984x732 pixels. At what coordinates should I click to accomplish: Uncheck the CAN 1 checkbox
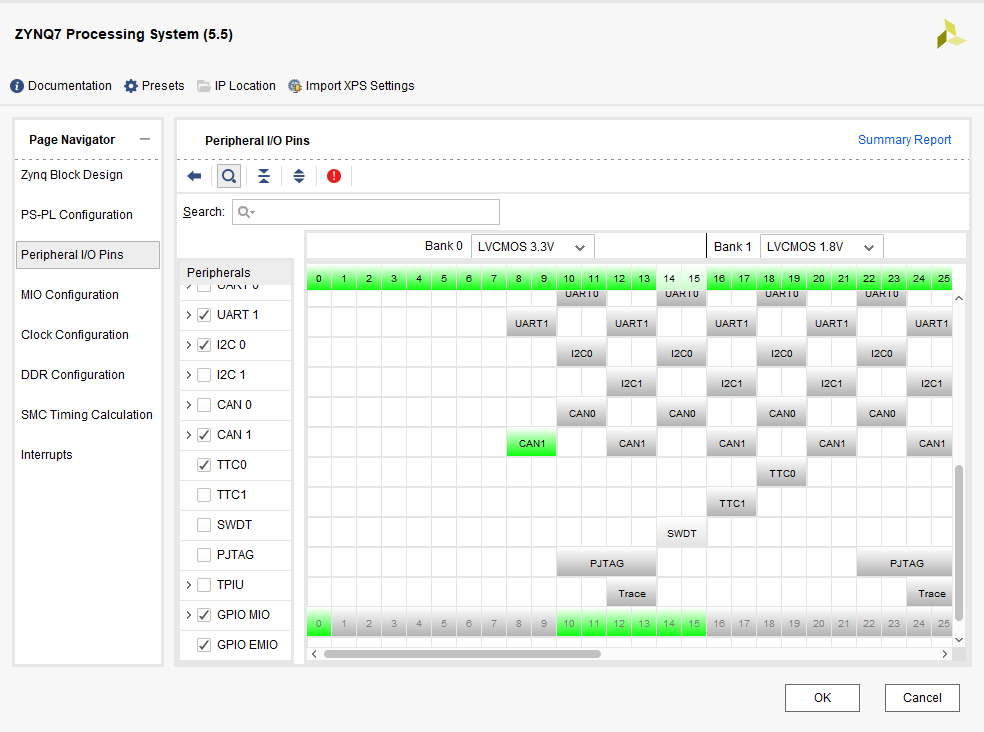204,435
